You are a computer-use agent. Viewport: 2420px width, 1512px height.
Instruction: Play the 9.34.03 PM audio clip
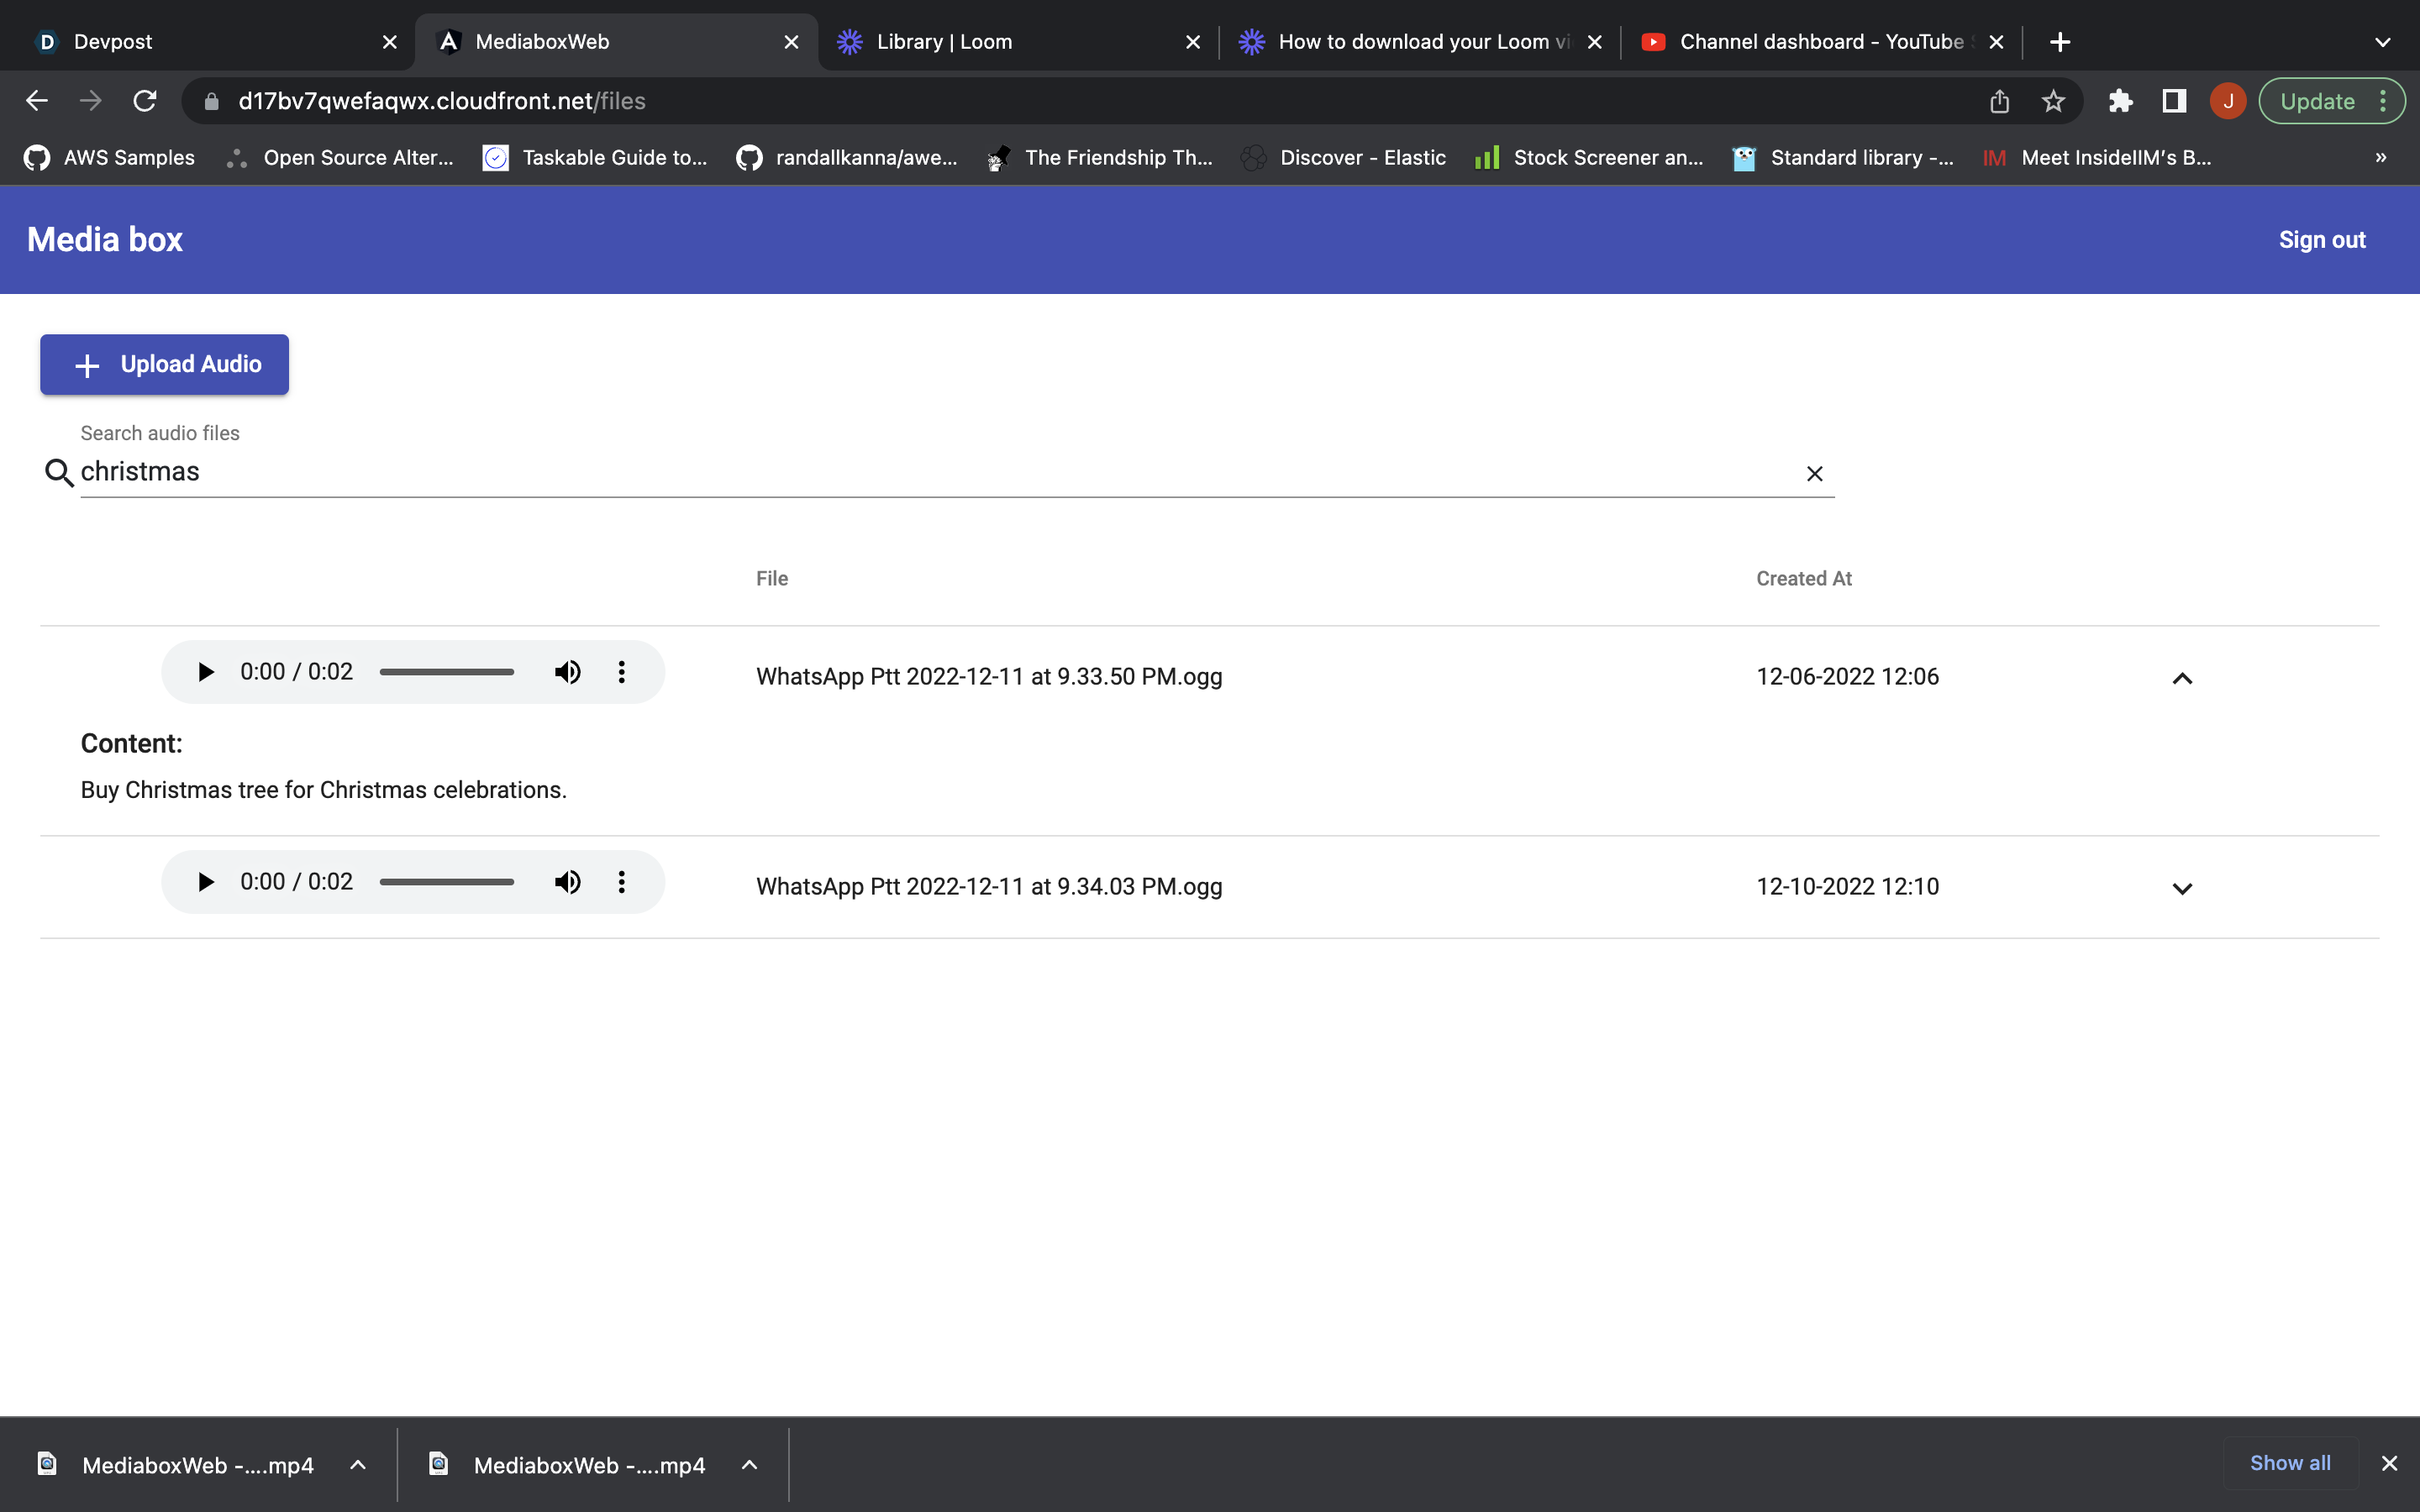click(206, 882)
